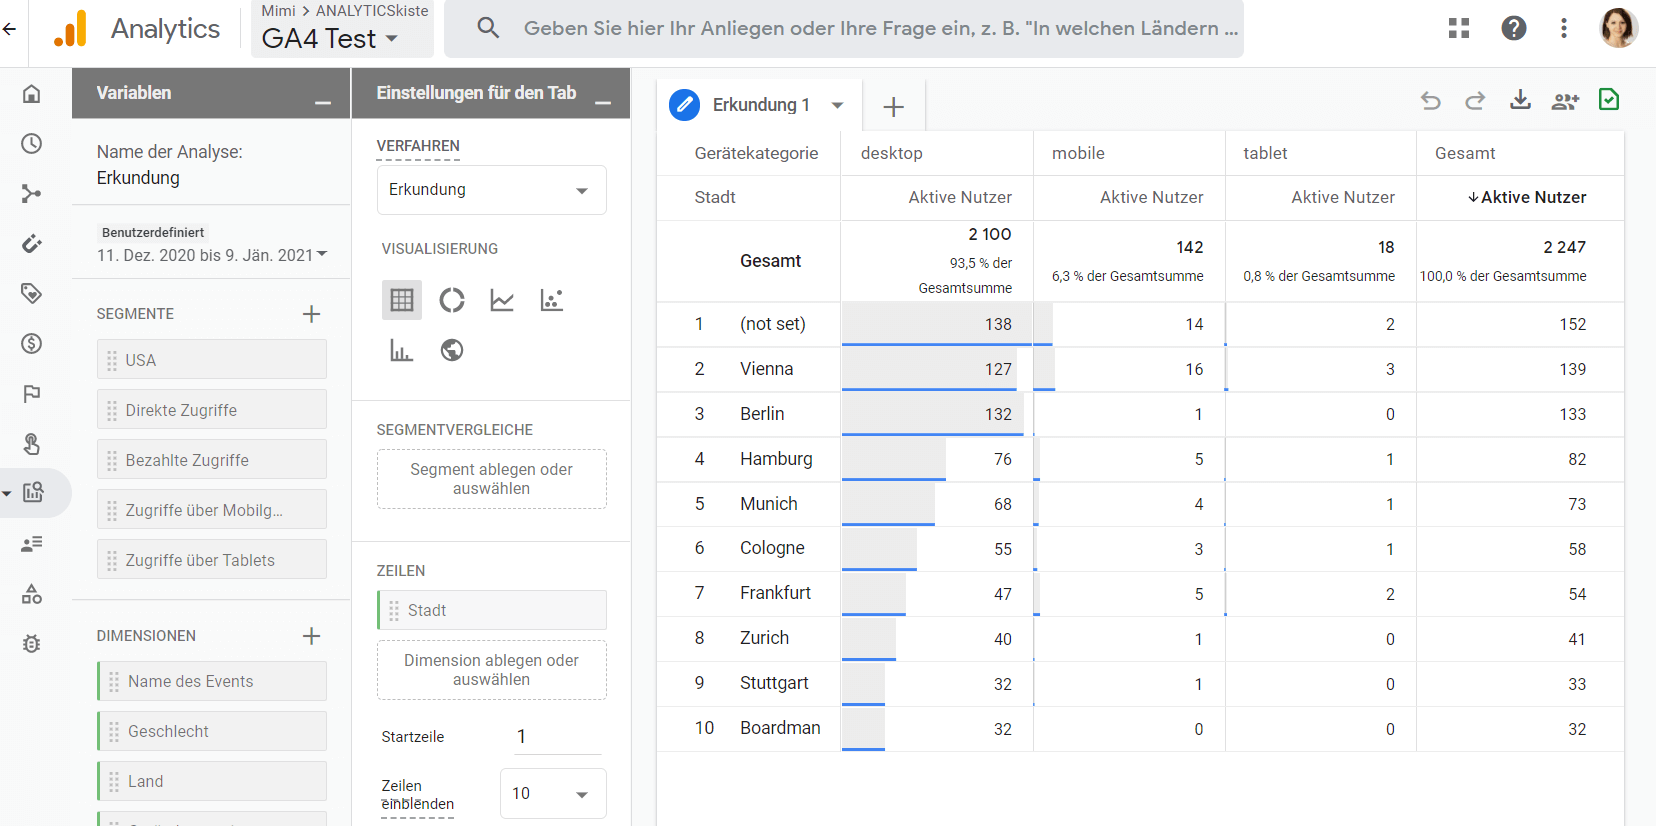Open the Verfahren Erkundung dropdown
1656x826 pixels.
point(491,190)
